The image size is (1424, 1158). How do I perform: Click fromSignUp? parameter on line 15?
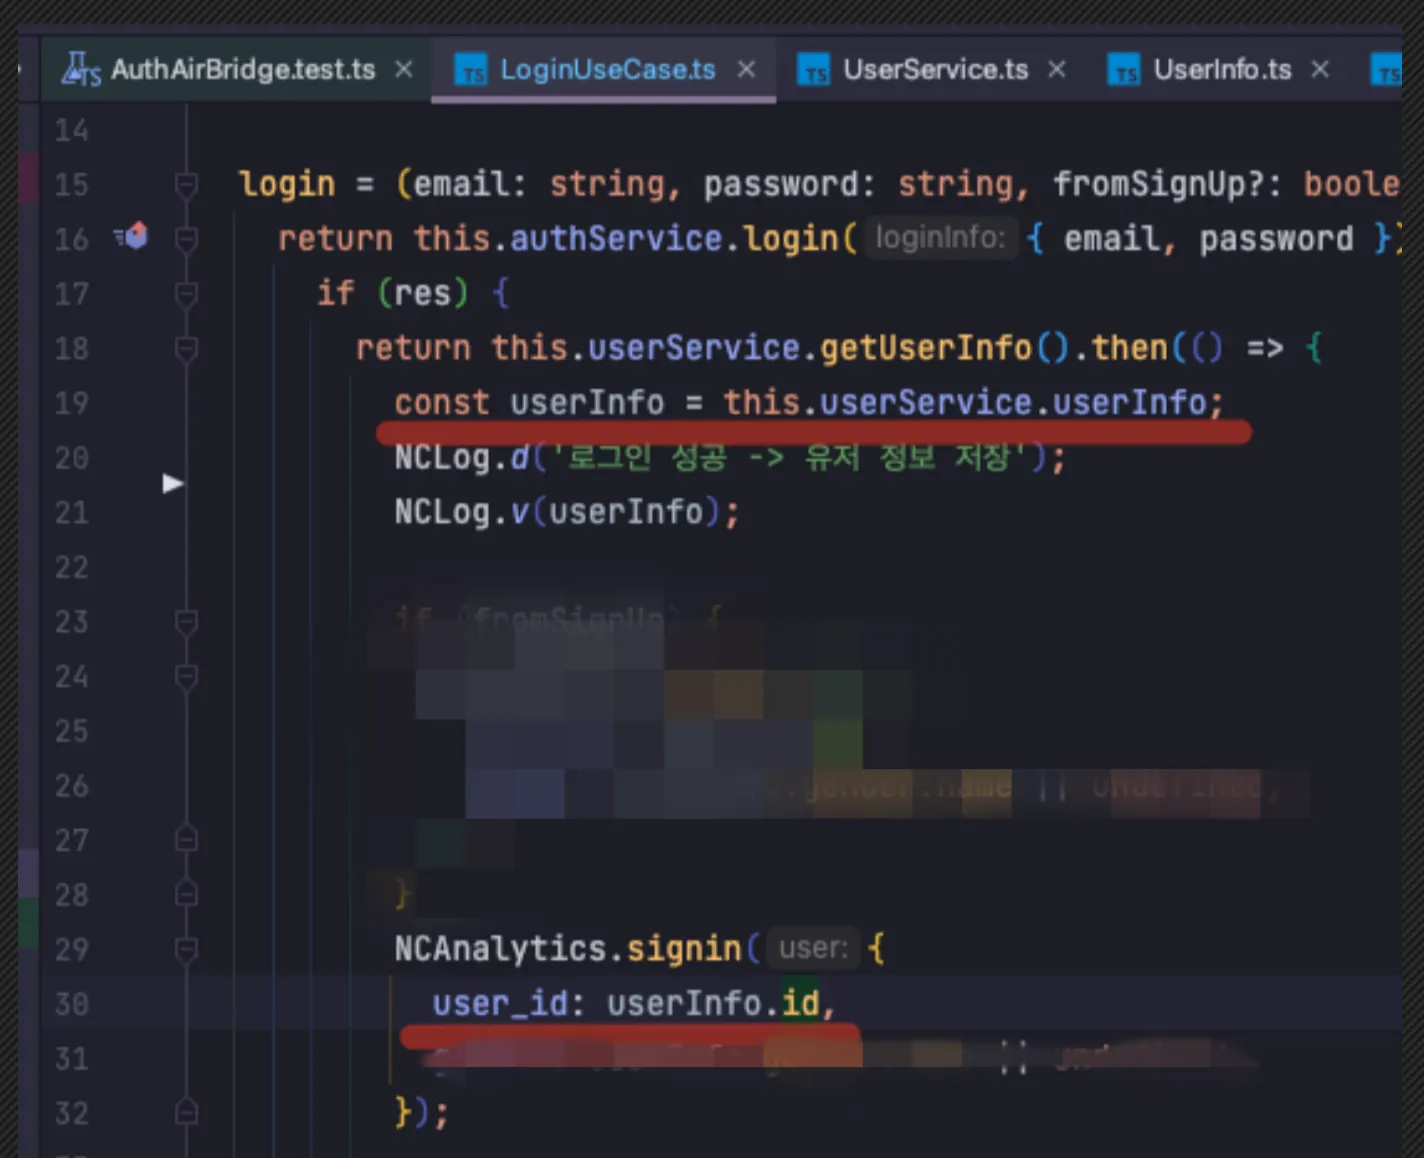point(1159,184)
